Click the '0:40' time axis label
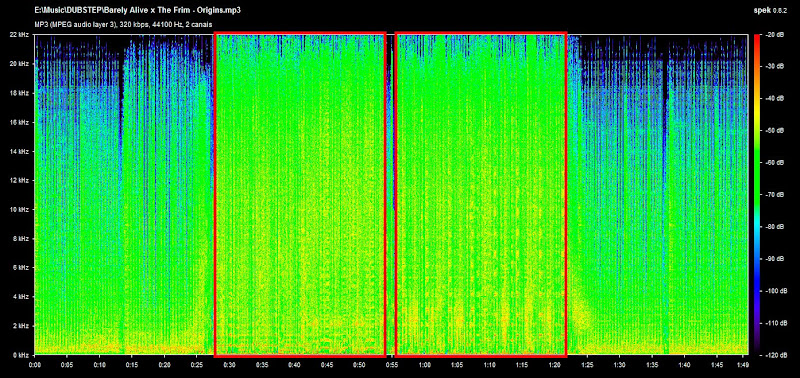The height and width of the screenshot is (378, 800). [294, 365]
